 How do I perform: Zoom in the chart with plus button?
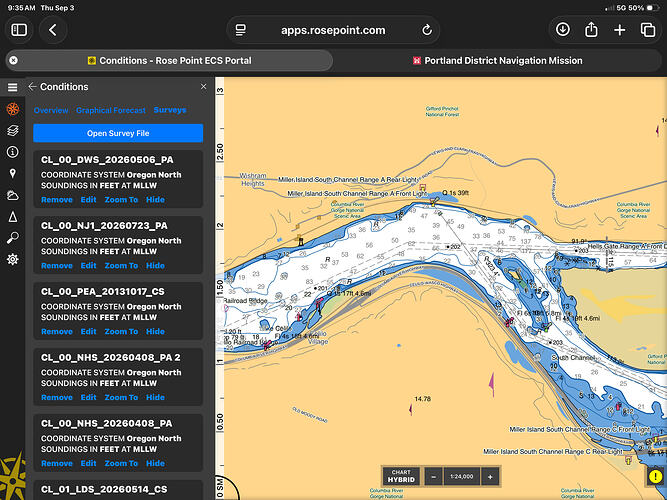490,477
